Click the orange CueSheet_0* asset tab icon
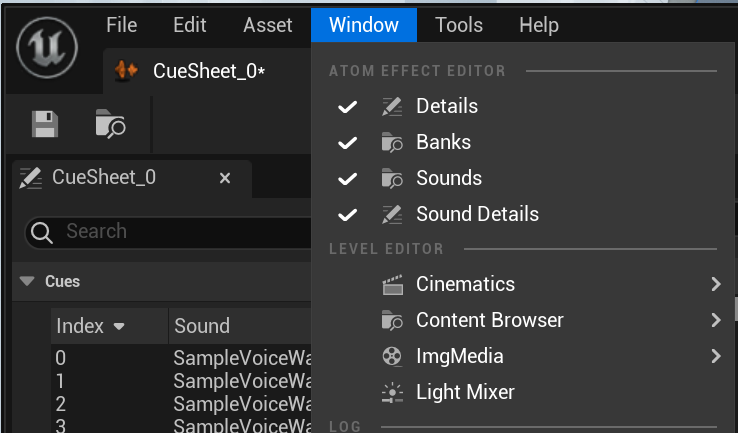The width and height of the screenshot is (738, 433). click(126, 71)
